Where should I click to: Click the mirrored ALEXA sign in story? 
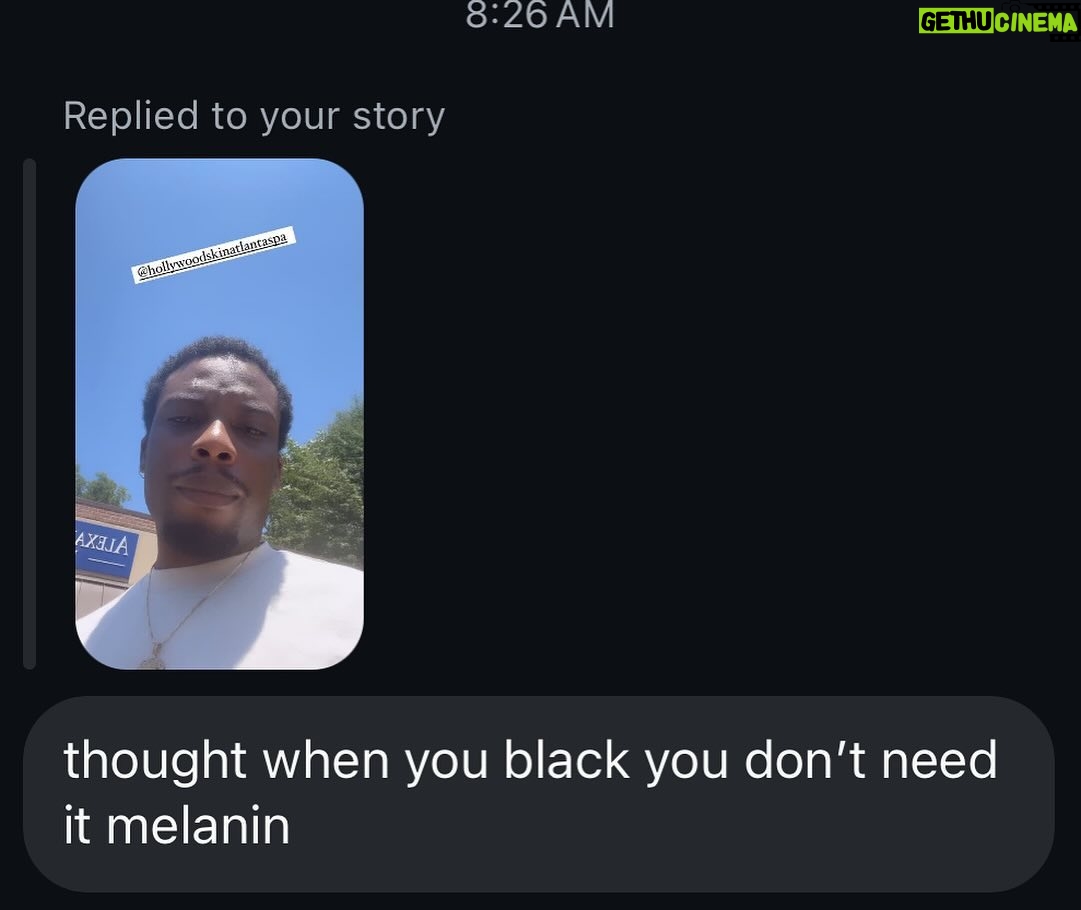(x=103, y=546)
